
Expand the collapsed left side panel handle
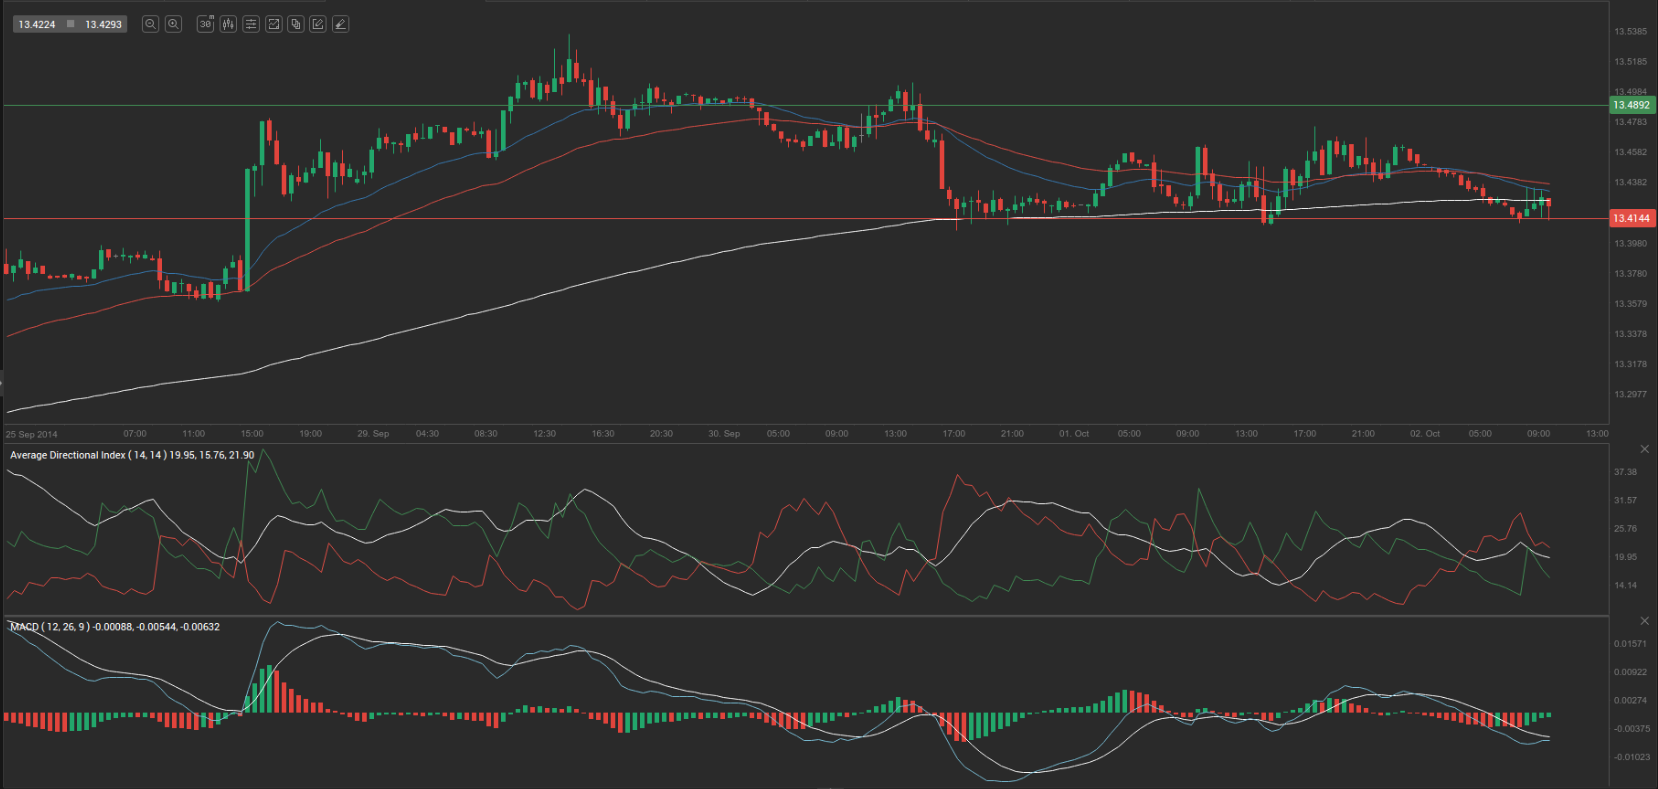pyautogui.click(x=2, y=381)
